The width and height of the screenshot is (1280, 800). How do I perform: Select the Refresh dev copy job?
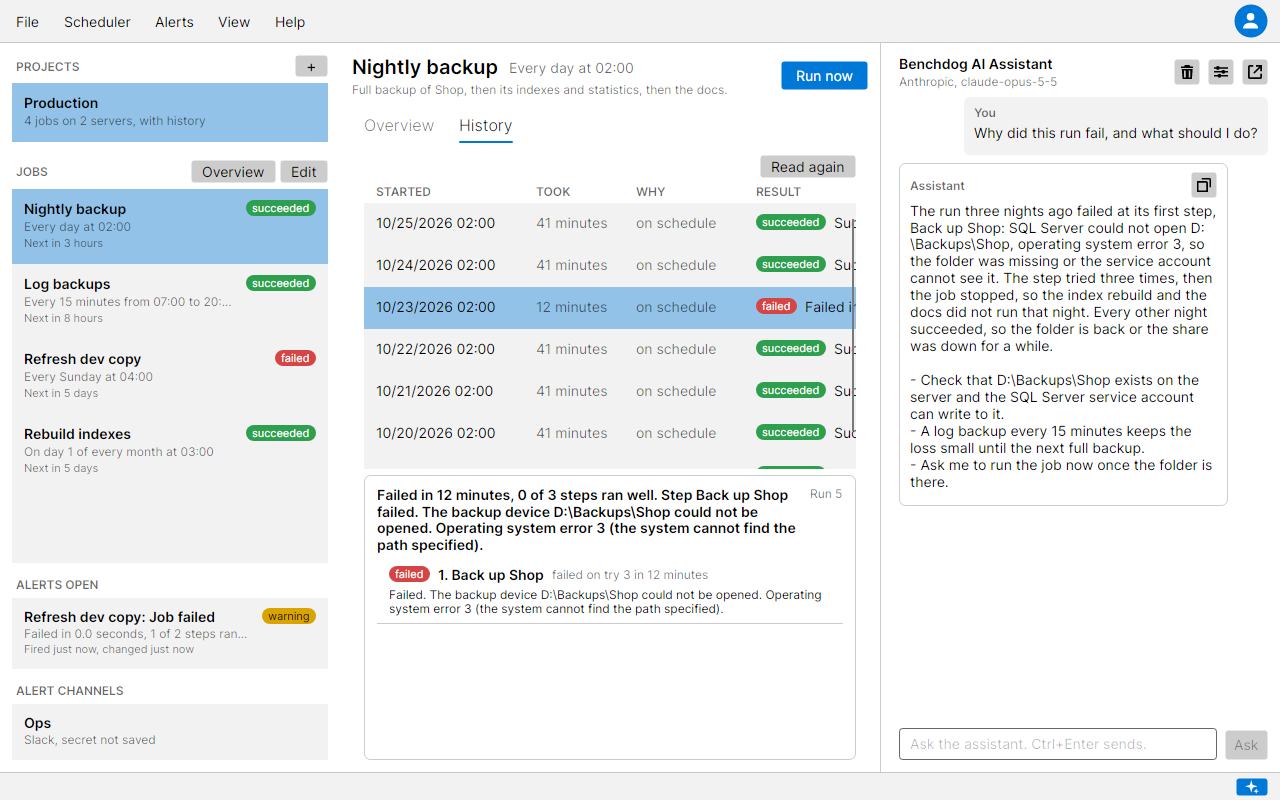[170, 376]
